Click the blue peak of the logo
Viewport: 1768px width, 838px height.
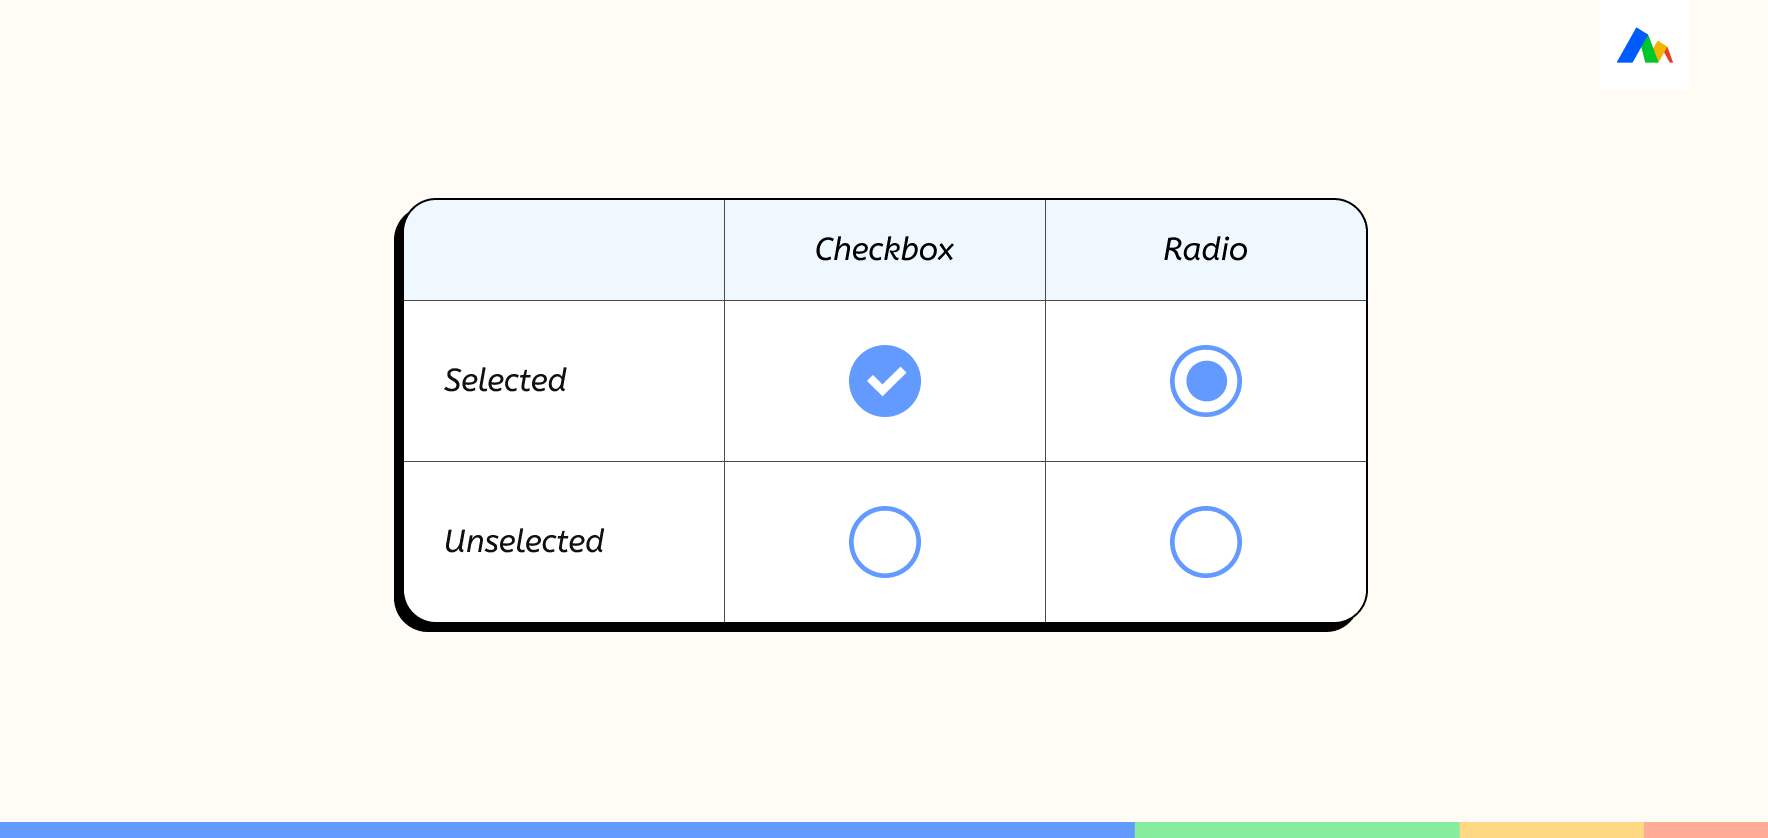click(x=1633, y=46)
